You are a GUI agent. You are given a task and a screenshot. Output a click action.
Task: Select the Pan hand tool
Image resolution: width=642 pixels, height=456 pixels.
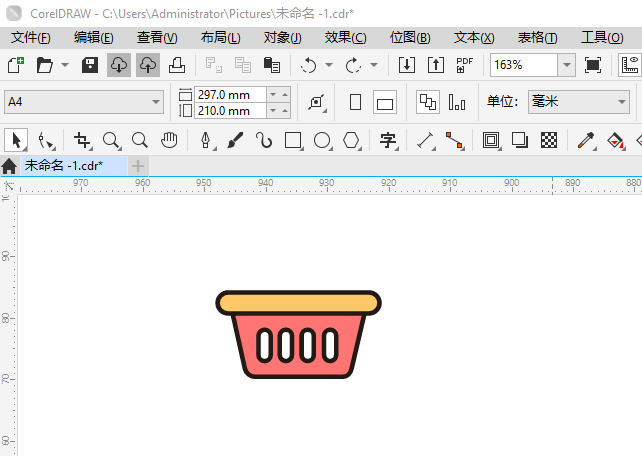[x=169, y=140]
